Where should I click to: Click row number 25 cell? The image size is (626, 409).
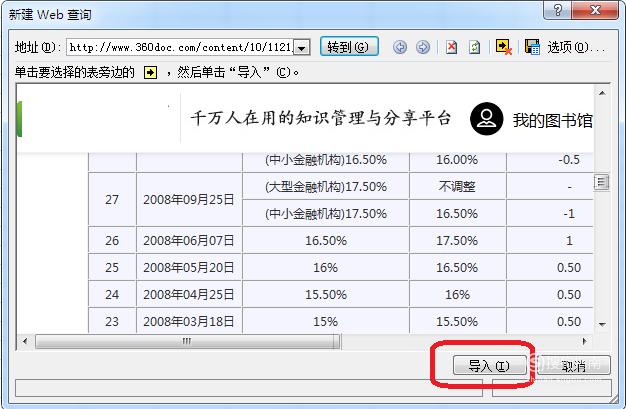[112, 267]
